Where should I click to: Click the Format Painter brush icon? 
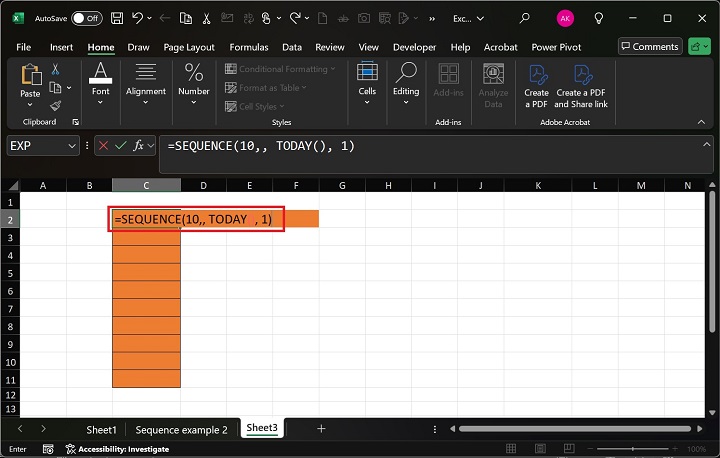point(56,105)
